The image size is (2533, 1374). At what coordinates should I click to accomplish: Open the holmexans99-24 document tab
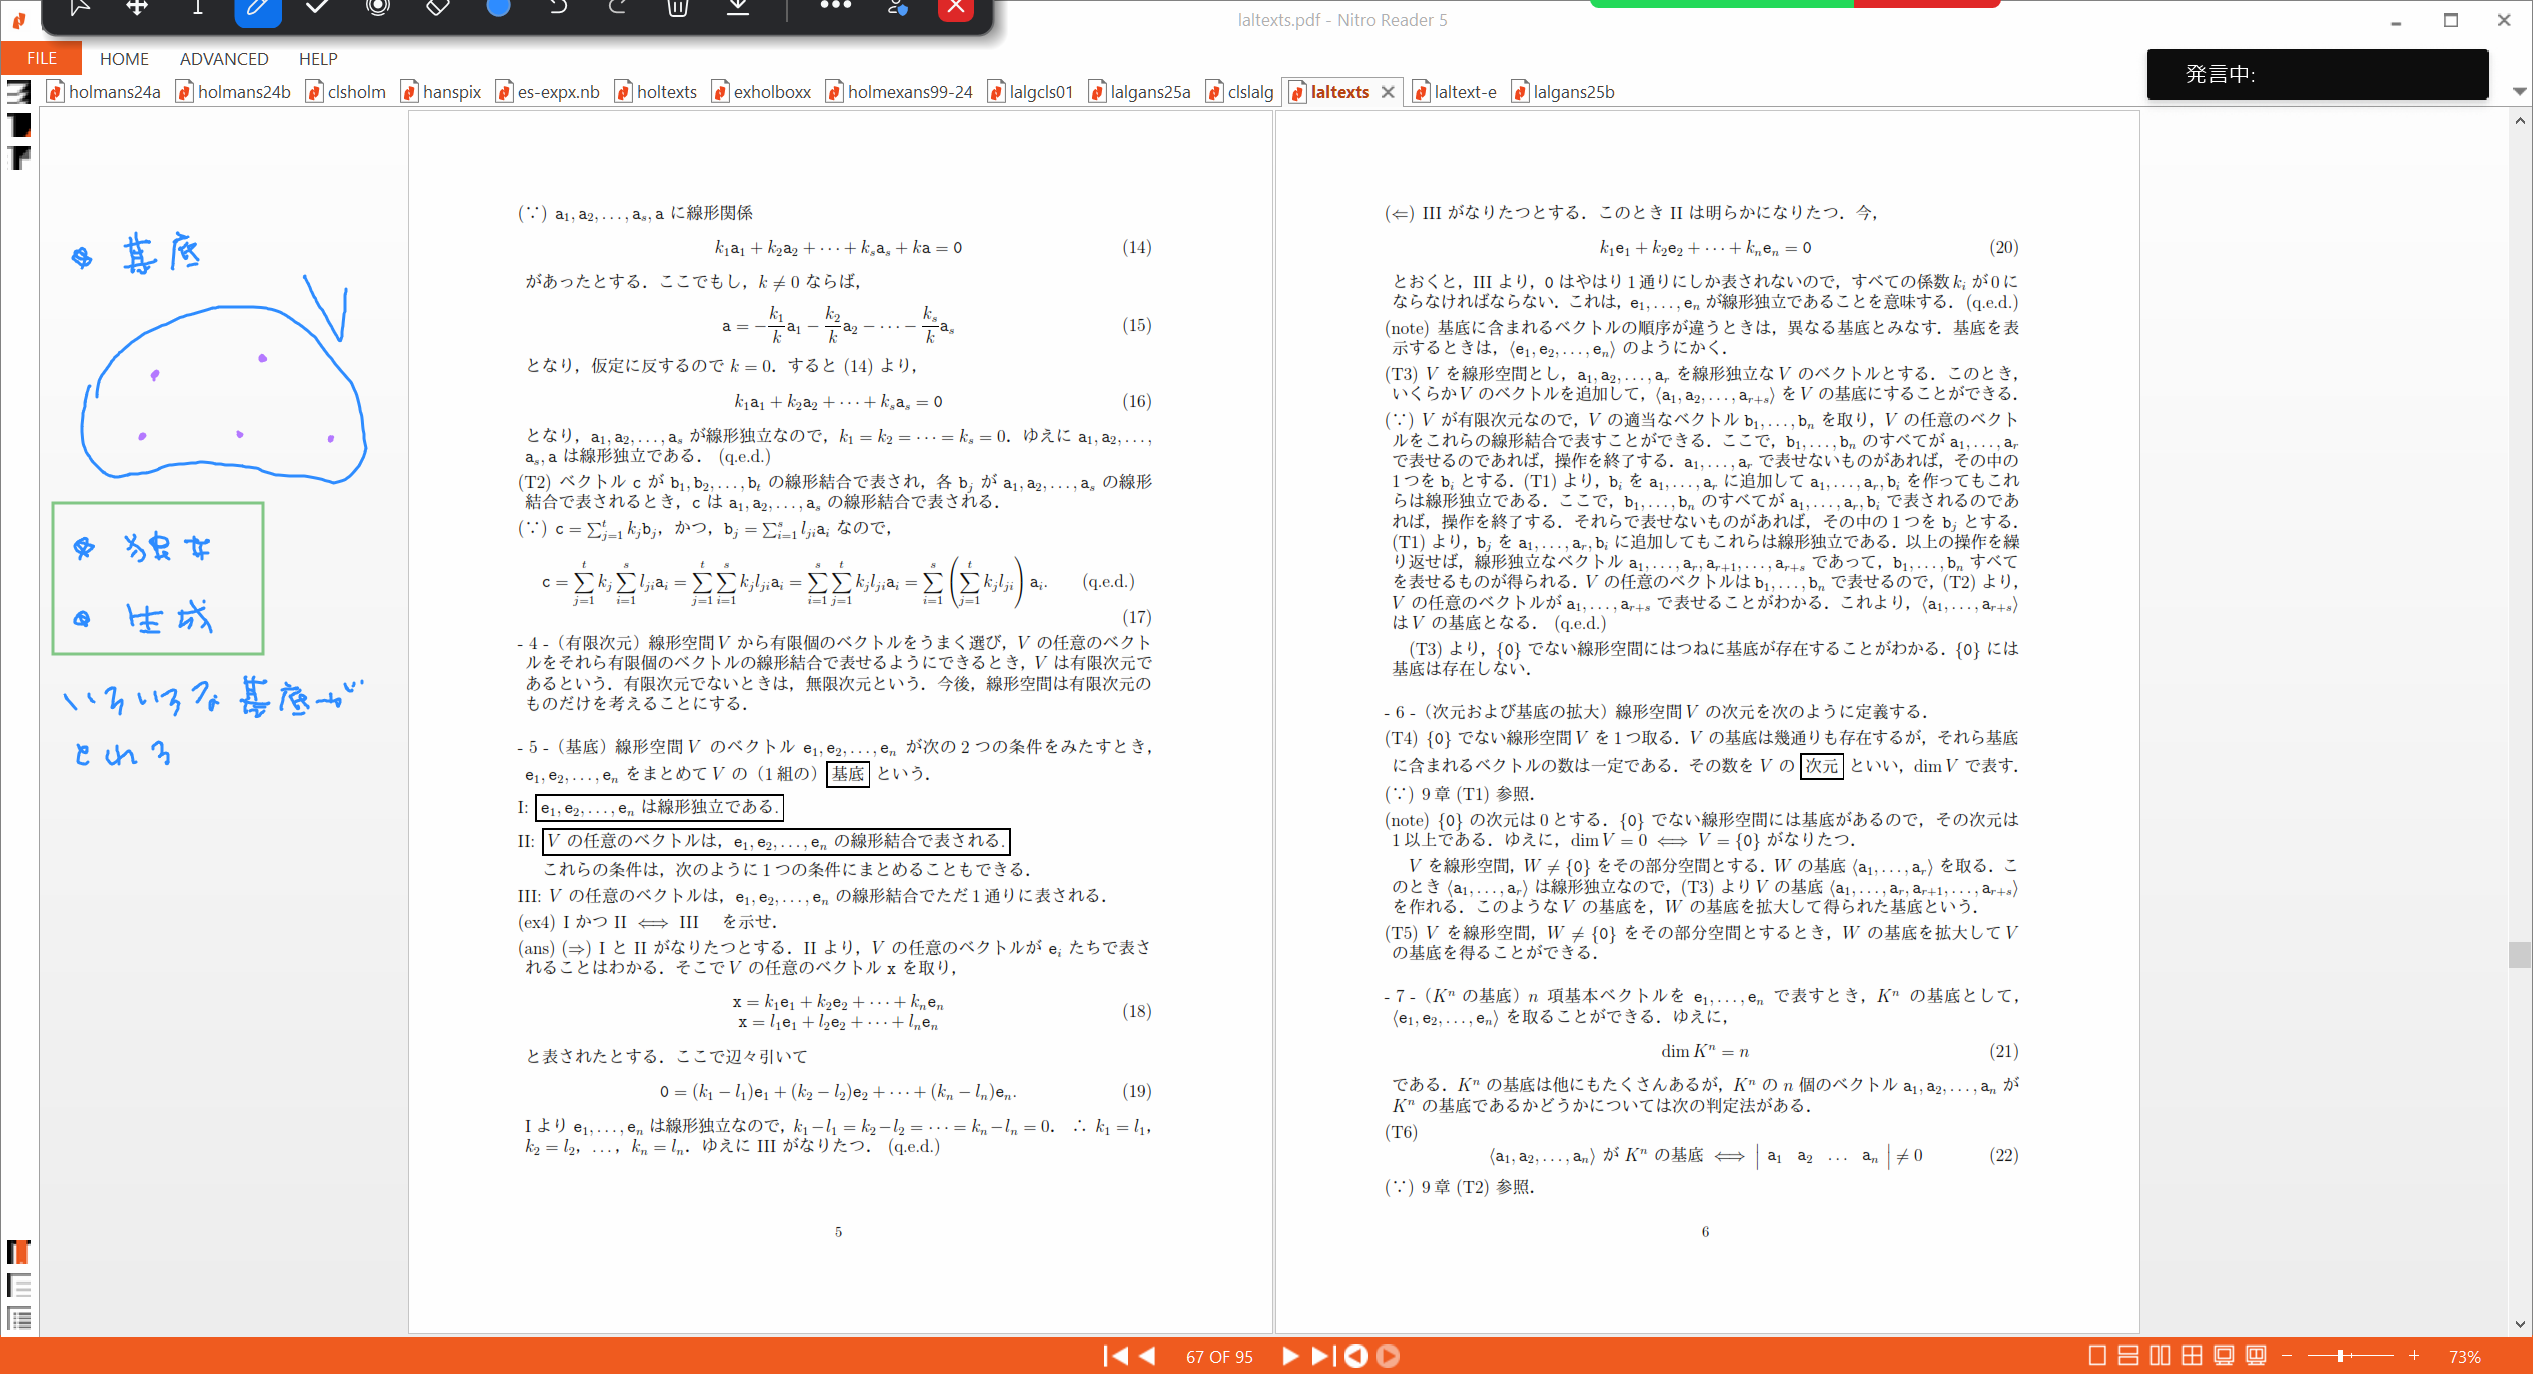click(x=900, y=92)
